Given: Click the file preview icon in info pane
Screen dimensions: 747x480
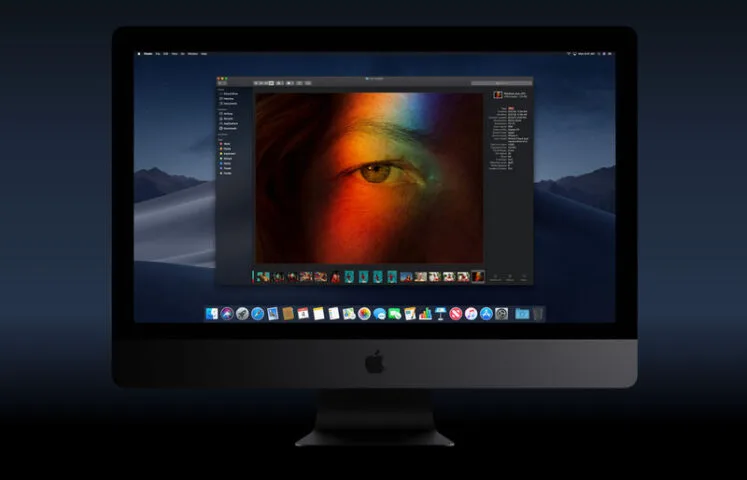Looking at the screenshot, I should click(498, 95).
